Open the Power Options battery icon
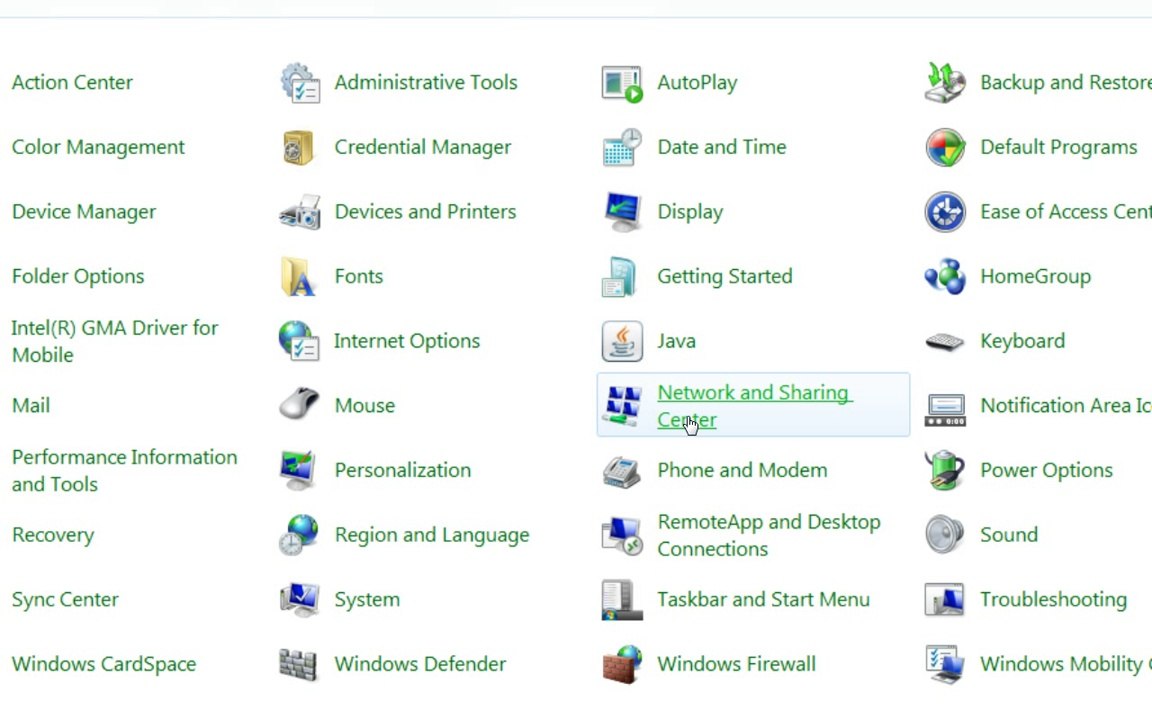Viewport: 1152px width, 720px height. (945, 470)
